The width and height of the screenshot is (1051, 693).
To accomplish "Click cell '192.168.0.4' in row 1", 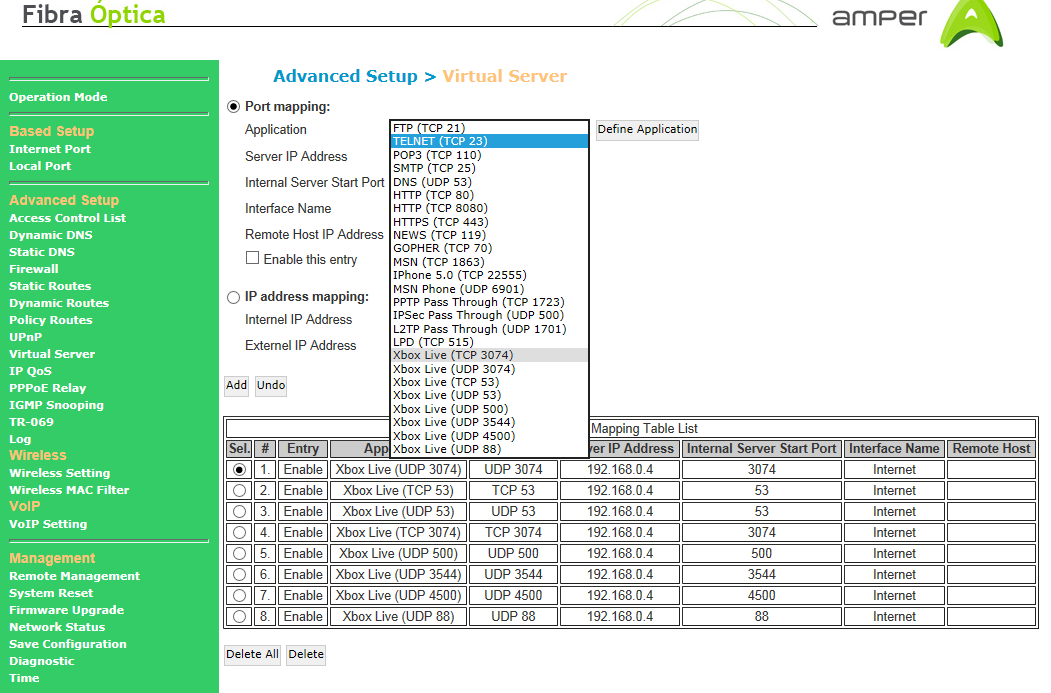I will tap(620, 470).
